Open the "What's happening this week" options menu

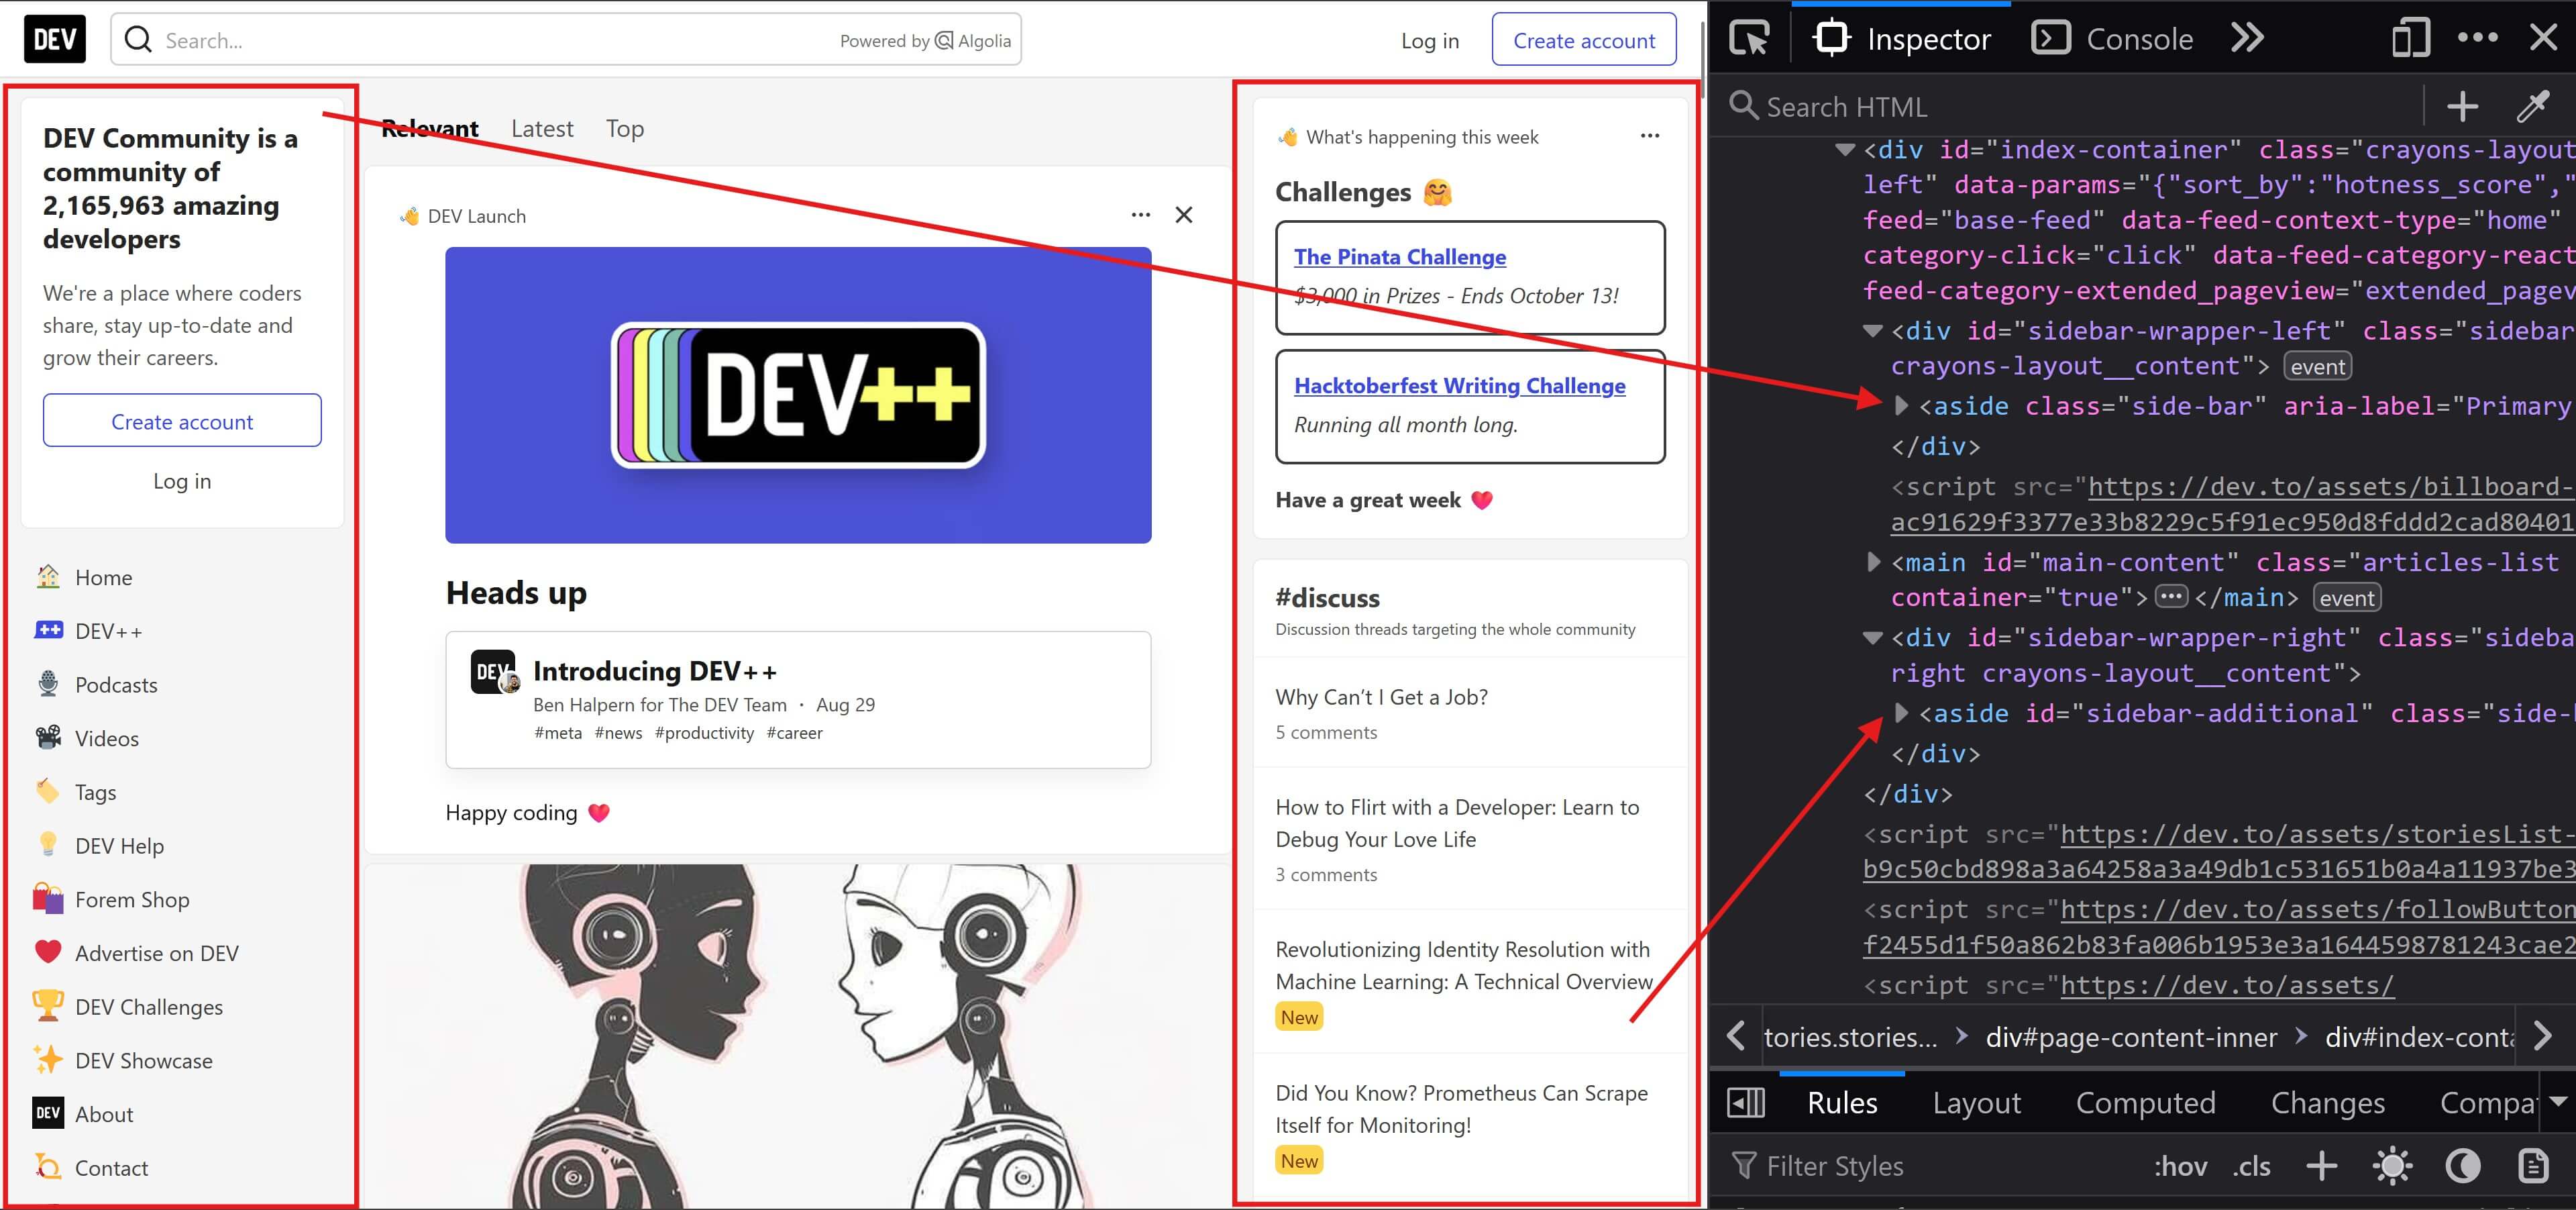[x=1650, y=136]
